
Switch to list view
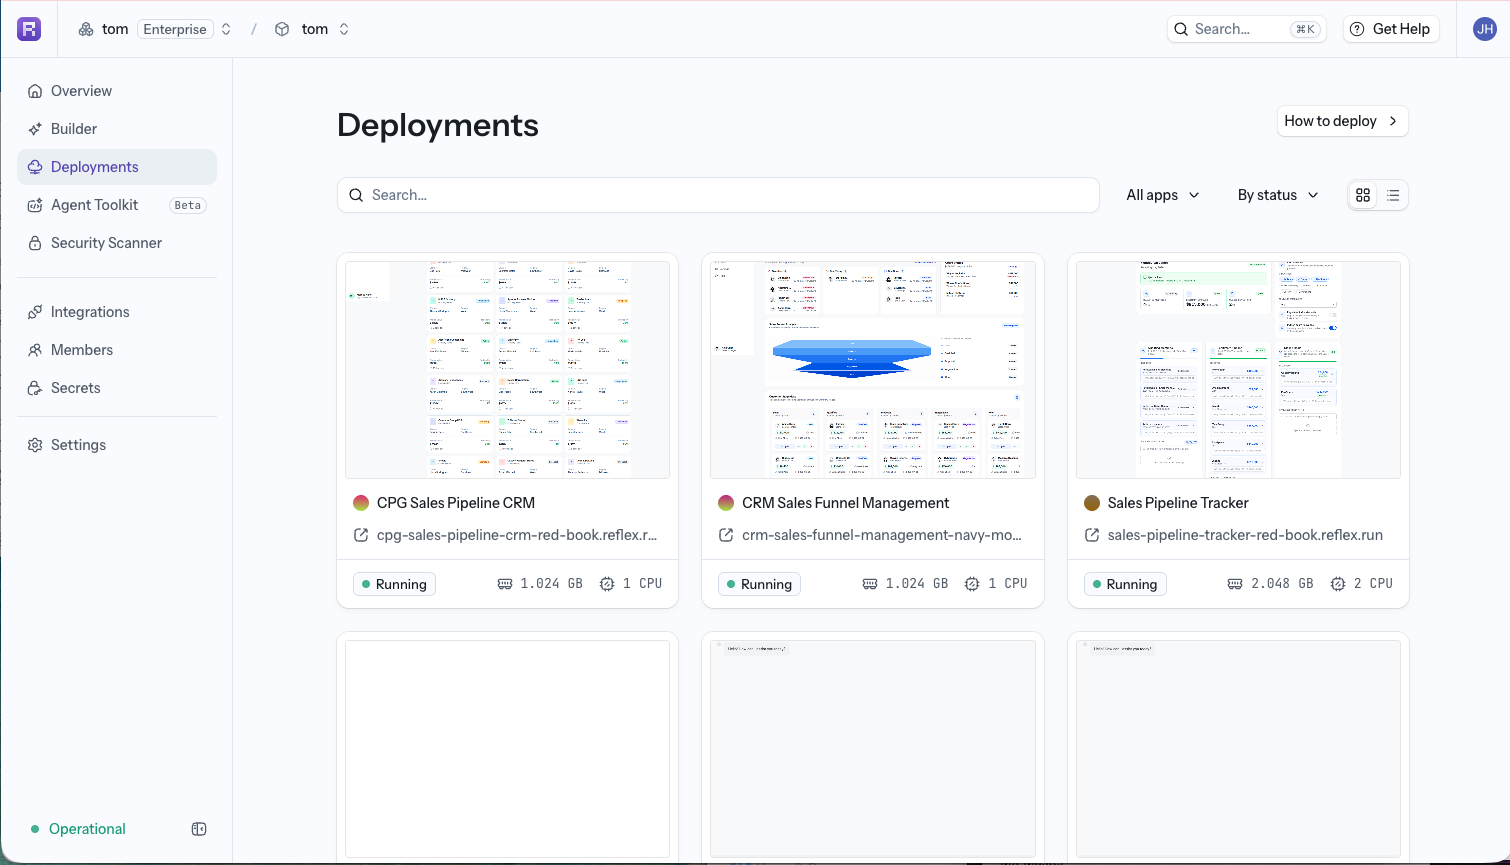[x=1393, y=195]
